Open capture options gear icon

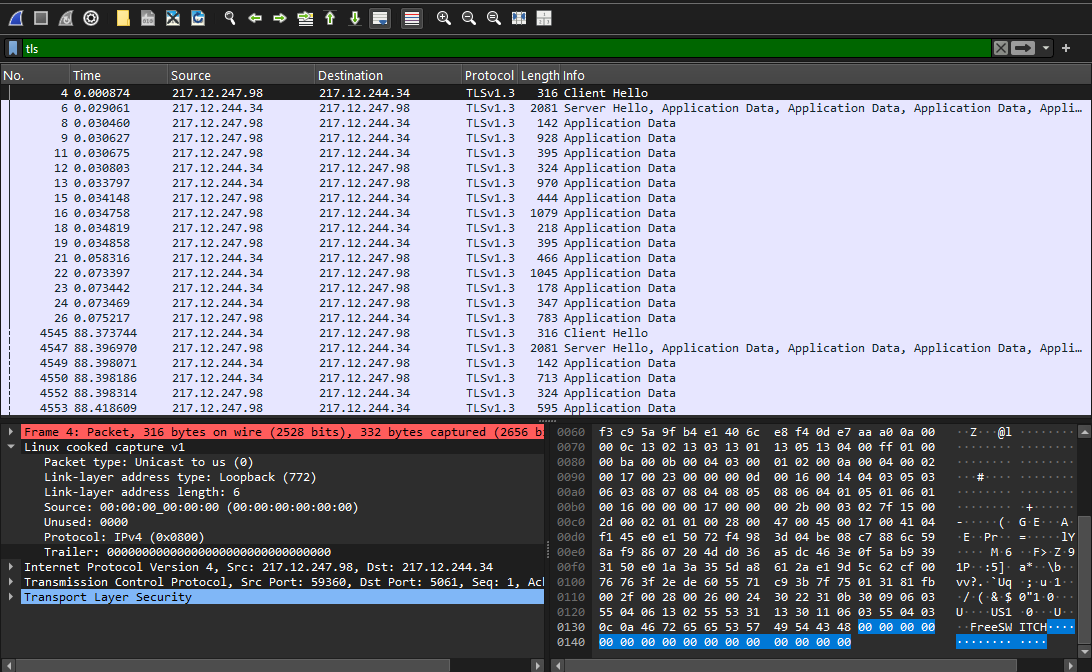click(x=91, y=18)
